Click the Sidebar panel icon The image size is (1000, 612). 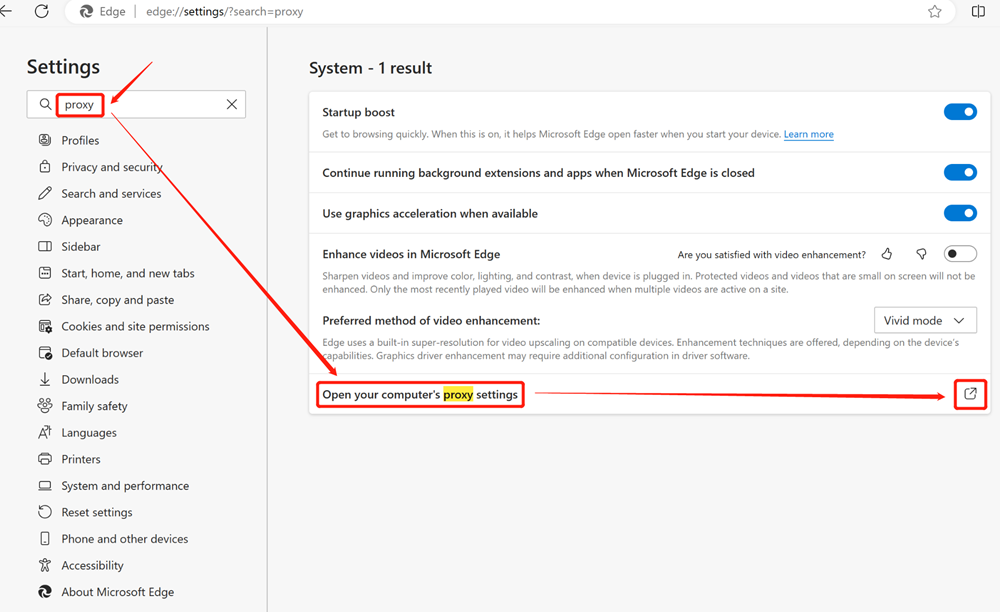pos(45,246)
